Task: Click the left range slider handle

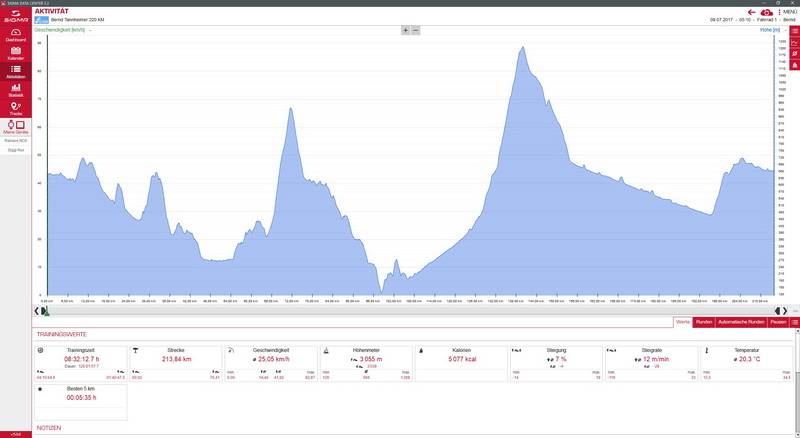Action: pos(46,311)
